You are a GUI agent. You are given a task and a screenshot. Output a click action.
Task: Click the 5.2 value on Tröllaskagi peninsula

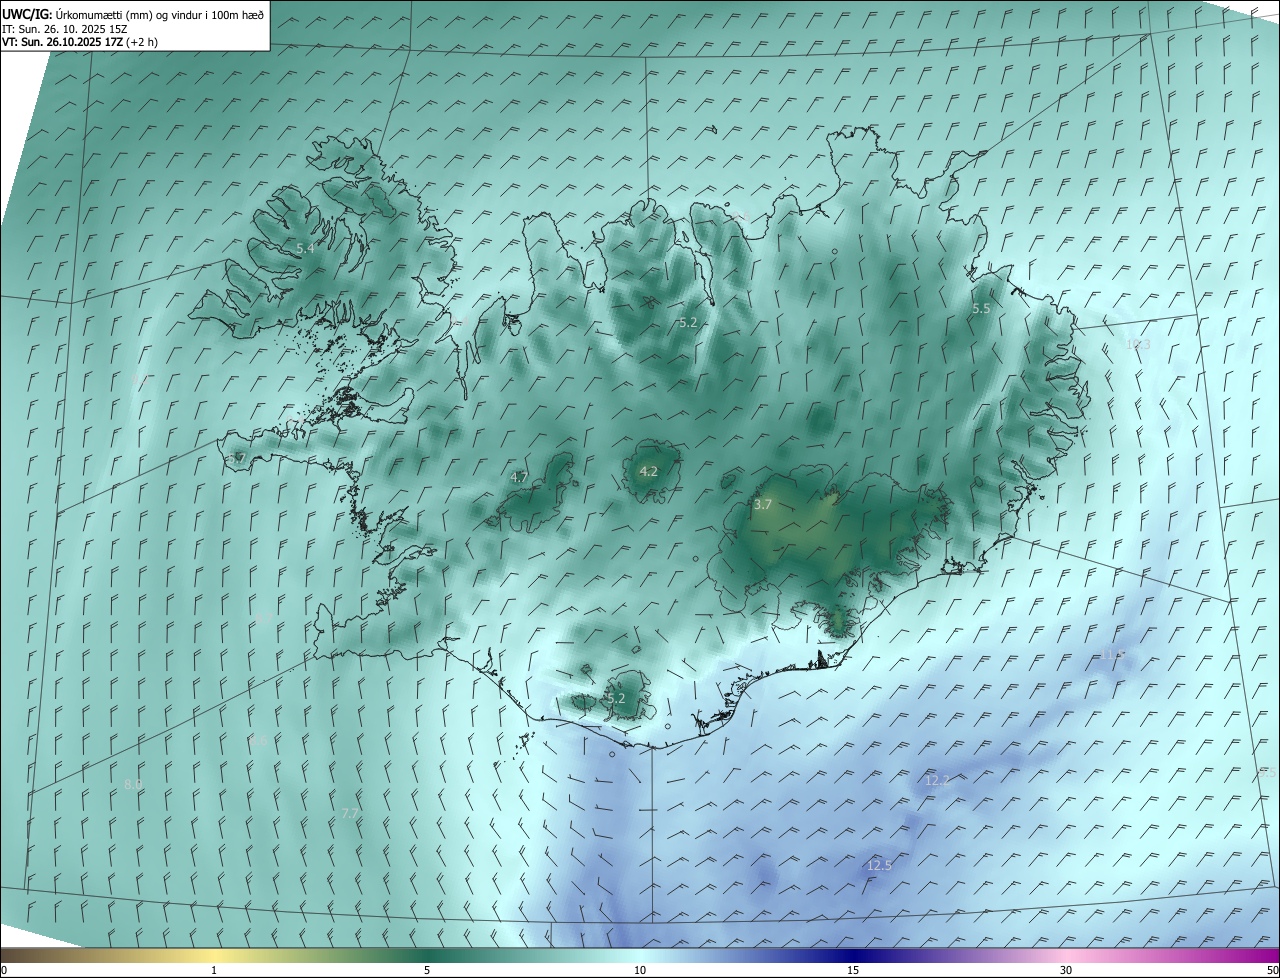pyautogui.click(x=687, y=322)
